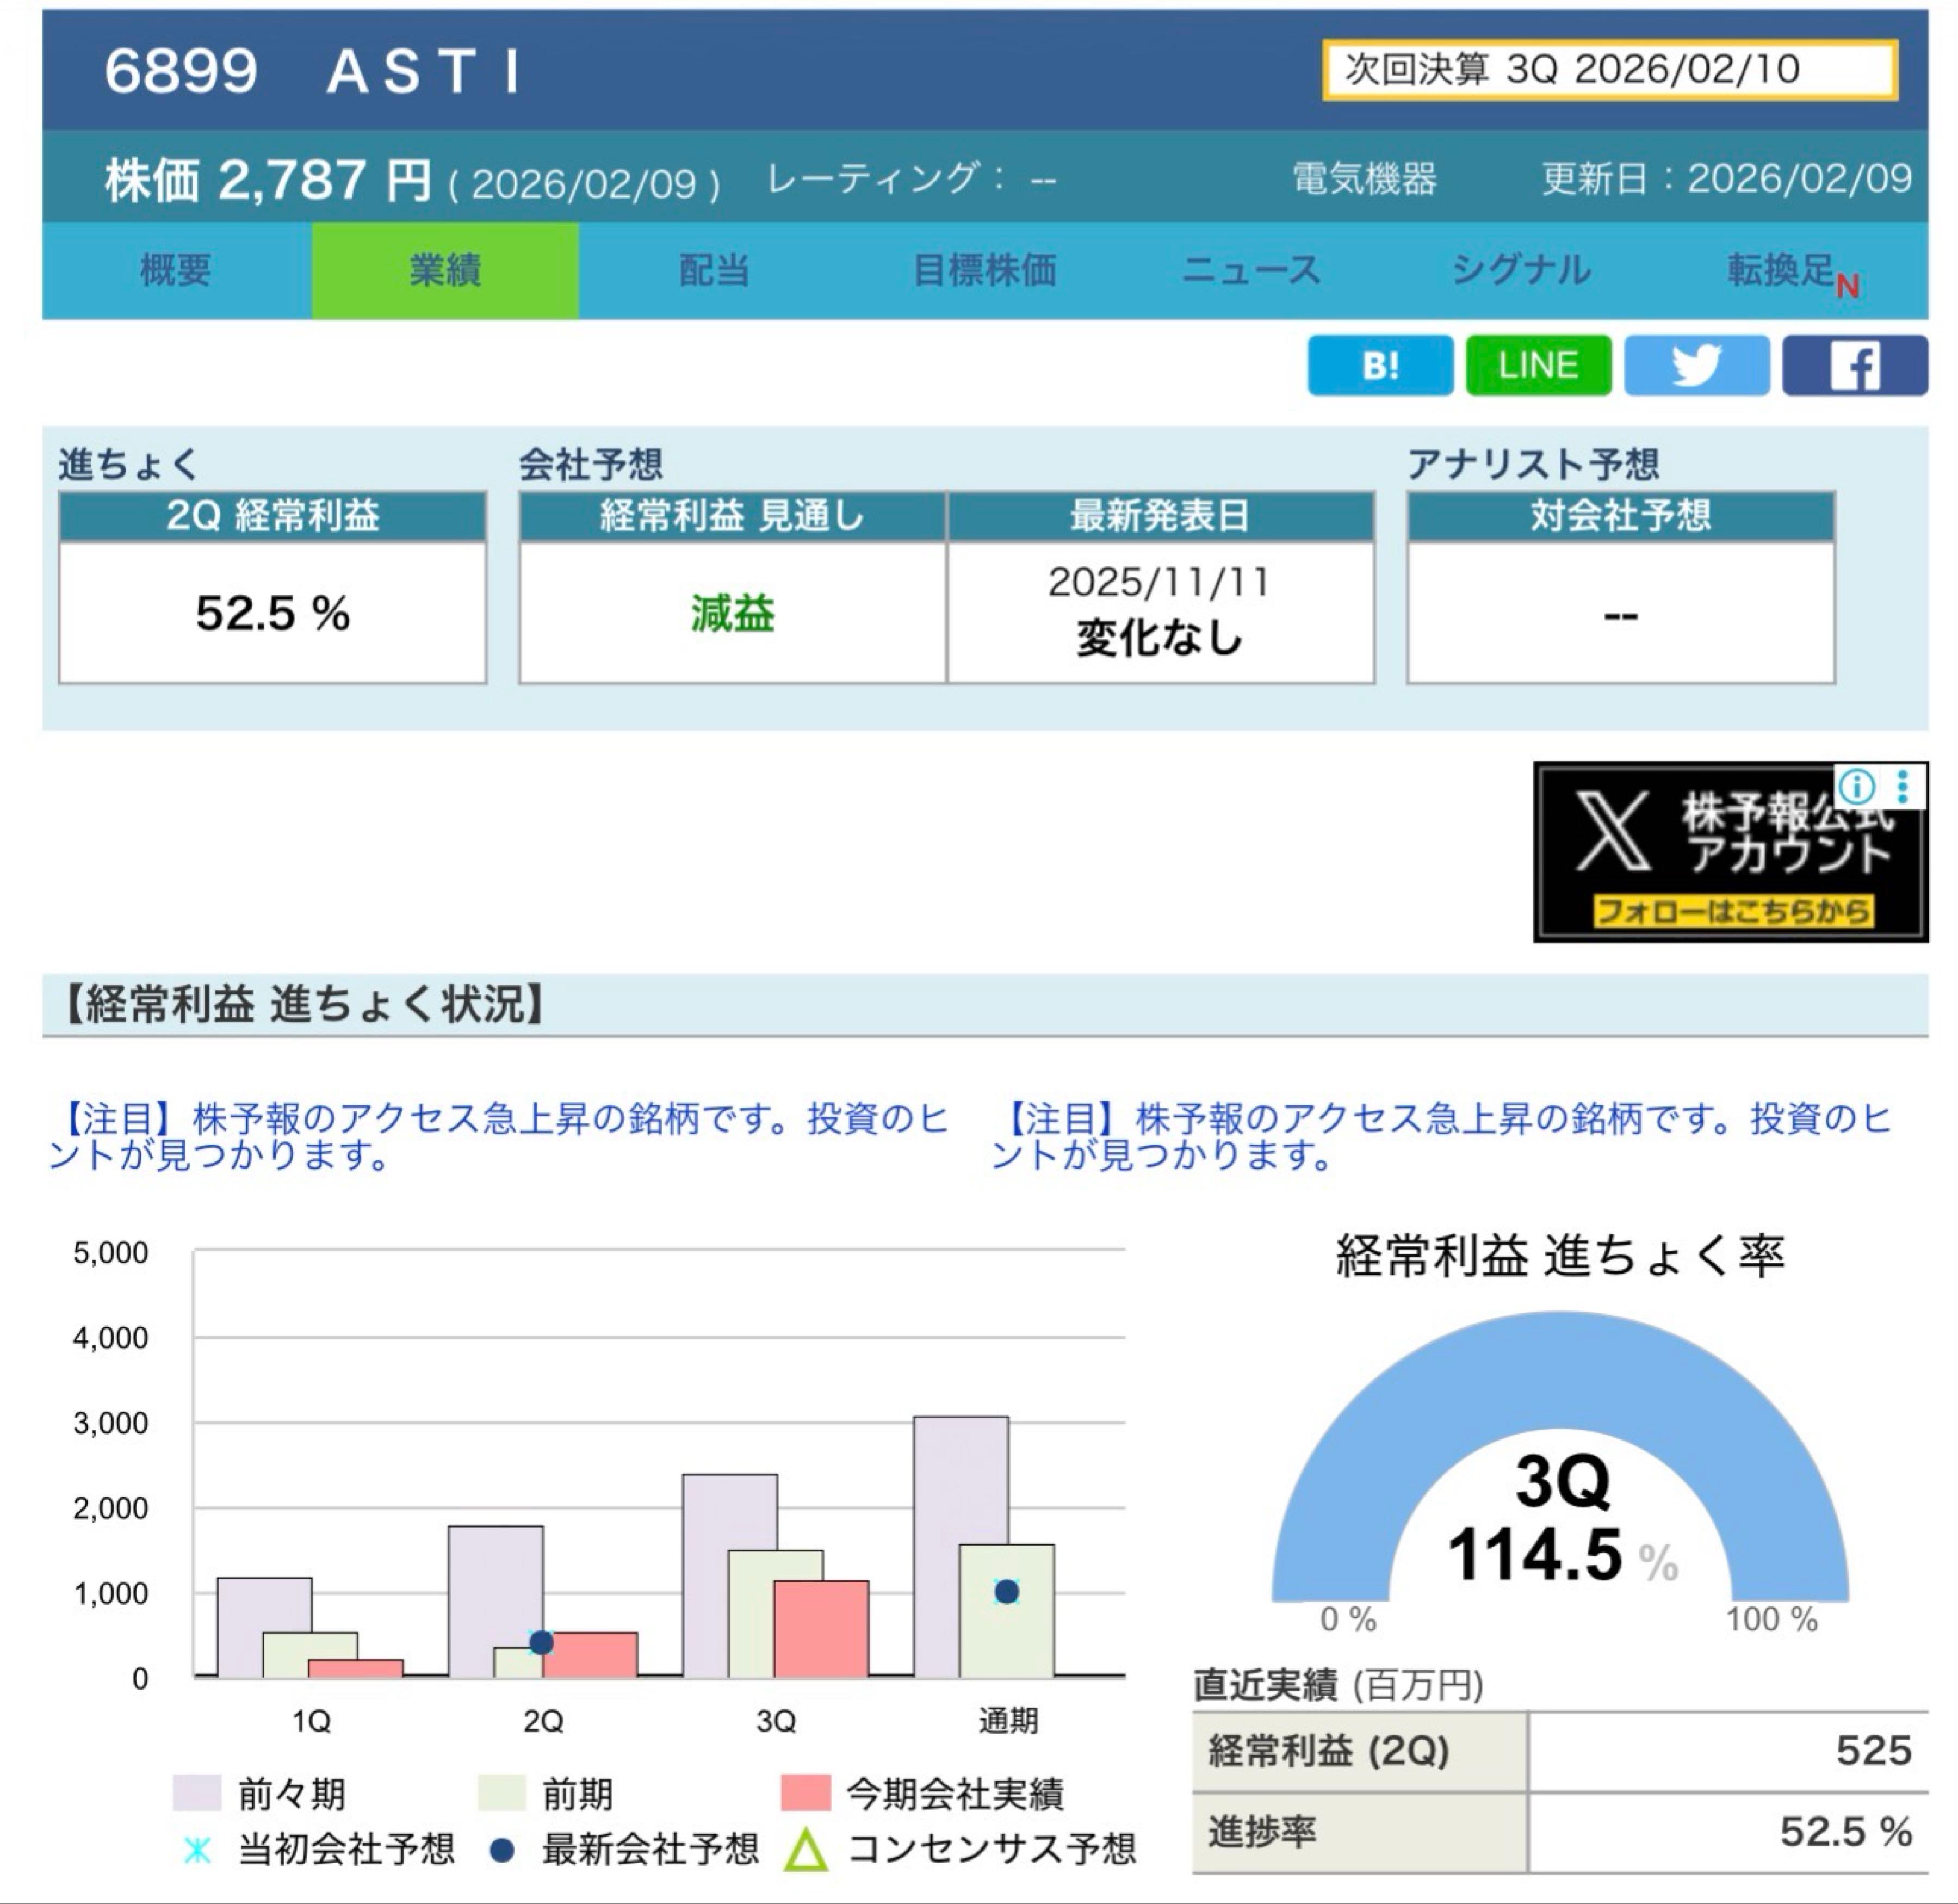The height and width of the screenshot is (1904, 1958).
Task: Click the 今期会社実績 red legend swatch
Action: point(805,1793)
